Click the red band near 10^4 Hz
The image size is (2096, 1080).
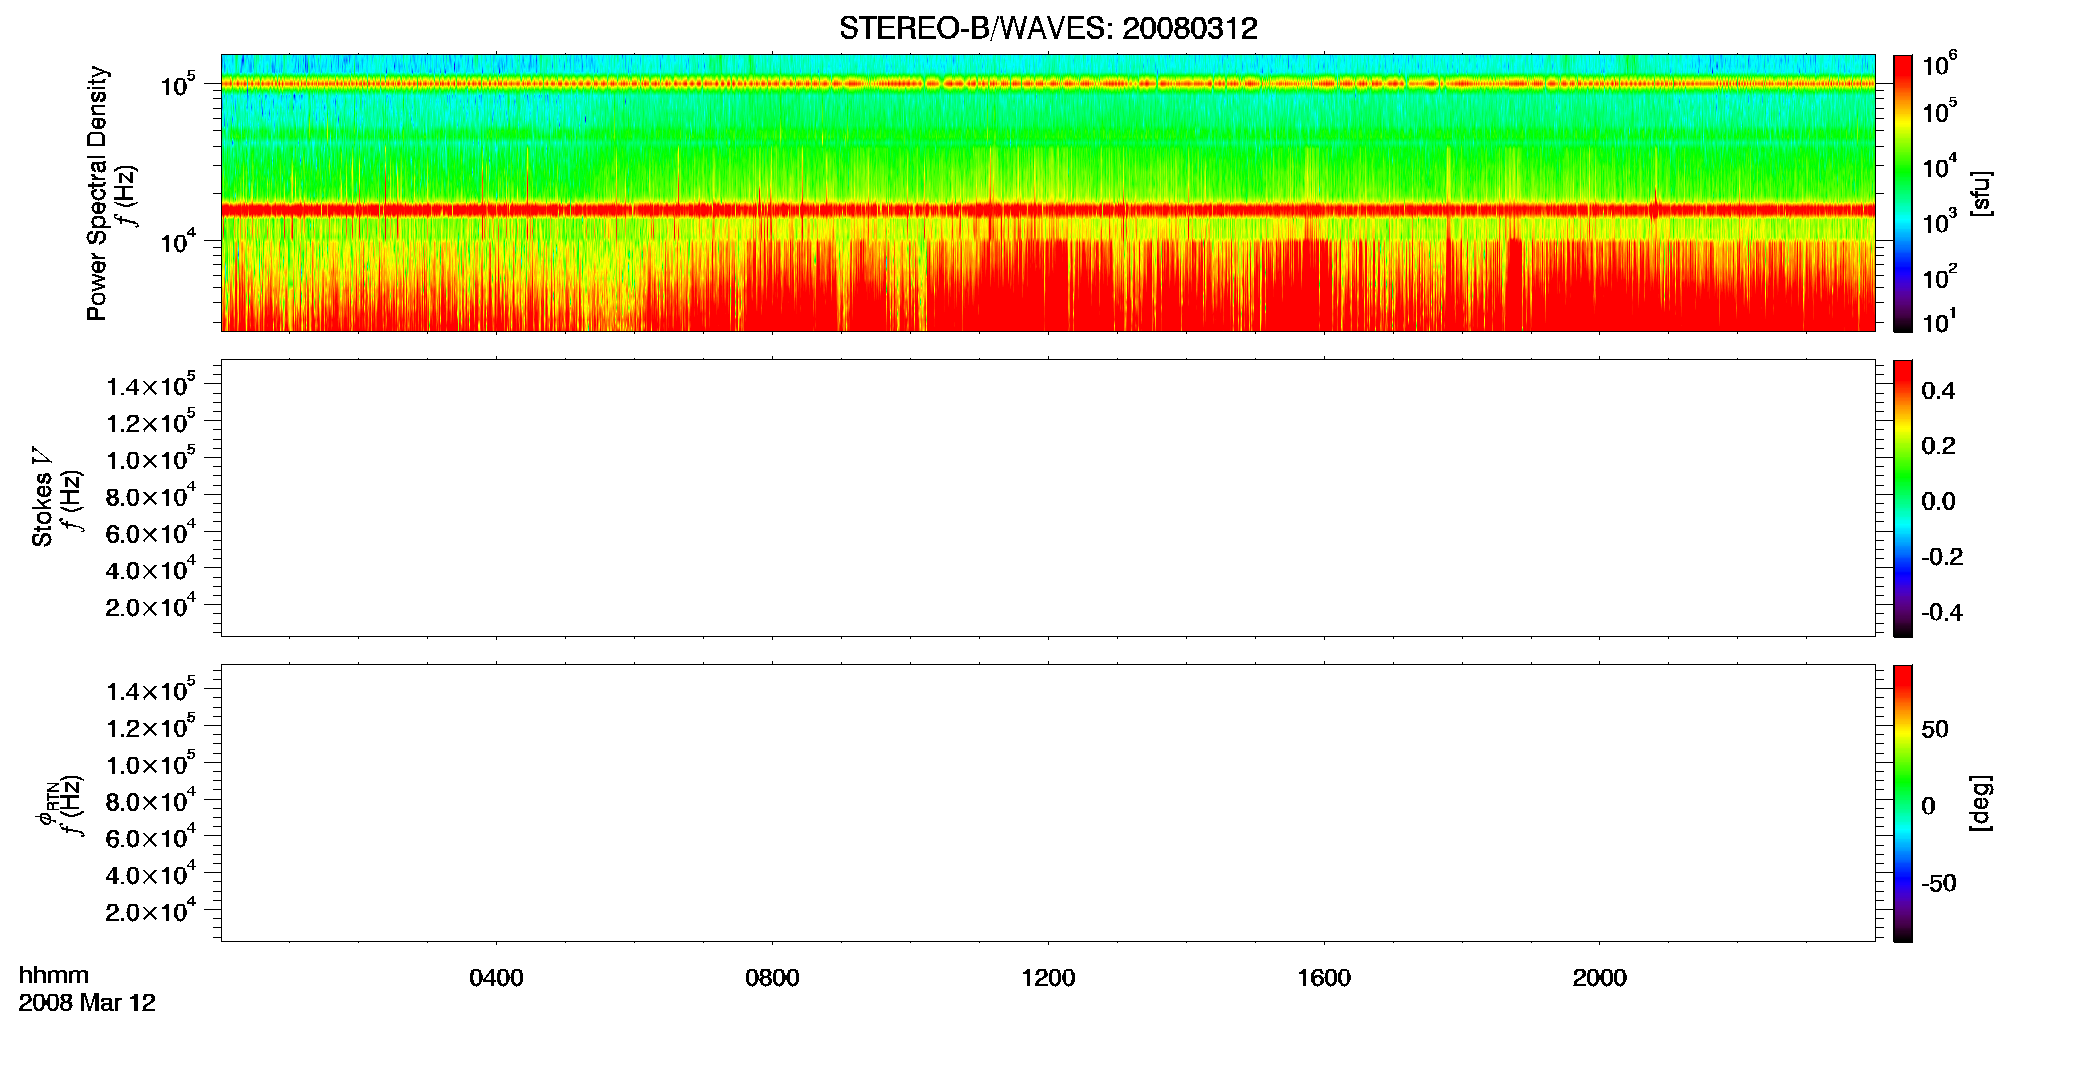pos(1048,210)
